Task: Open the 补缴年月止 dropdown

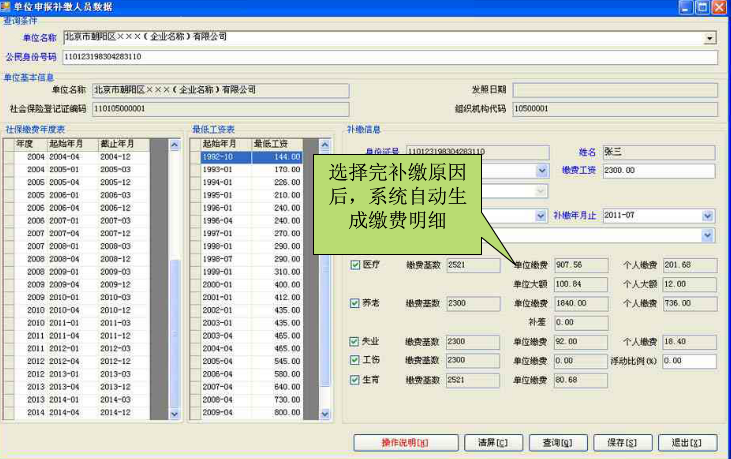Action: [x=708, y=216]
